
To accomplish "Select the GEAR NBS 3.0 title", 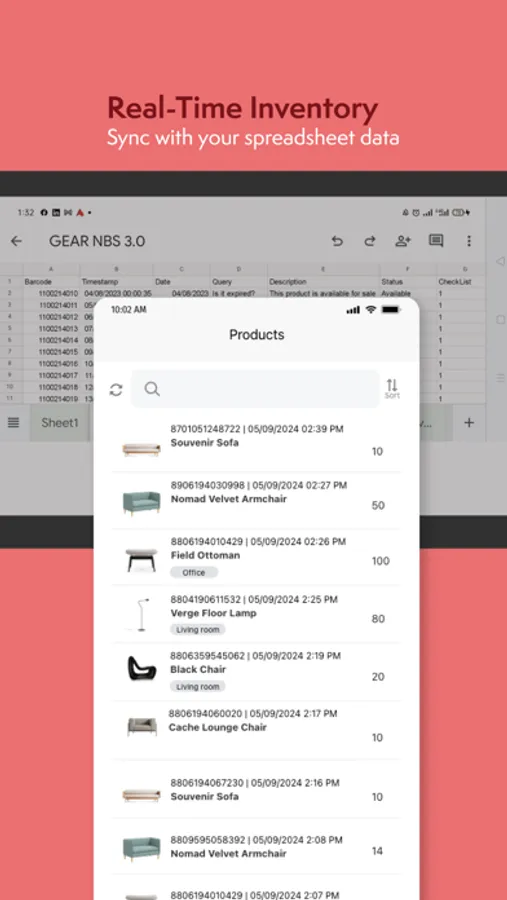I will pos(97,241).
